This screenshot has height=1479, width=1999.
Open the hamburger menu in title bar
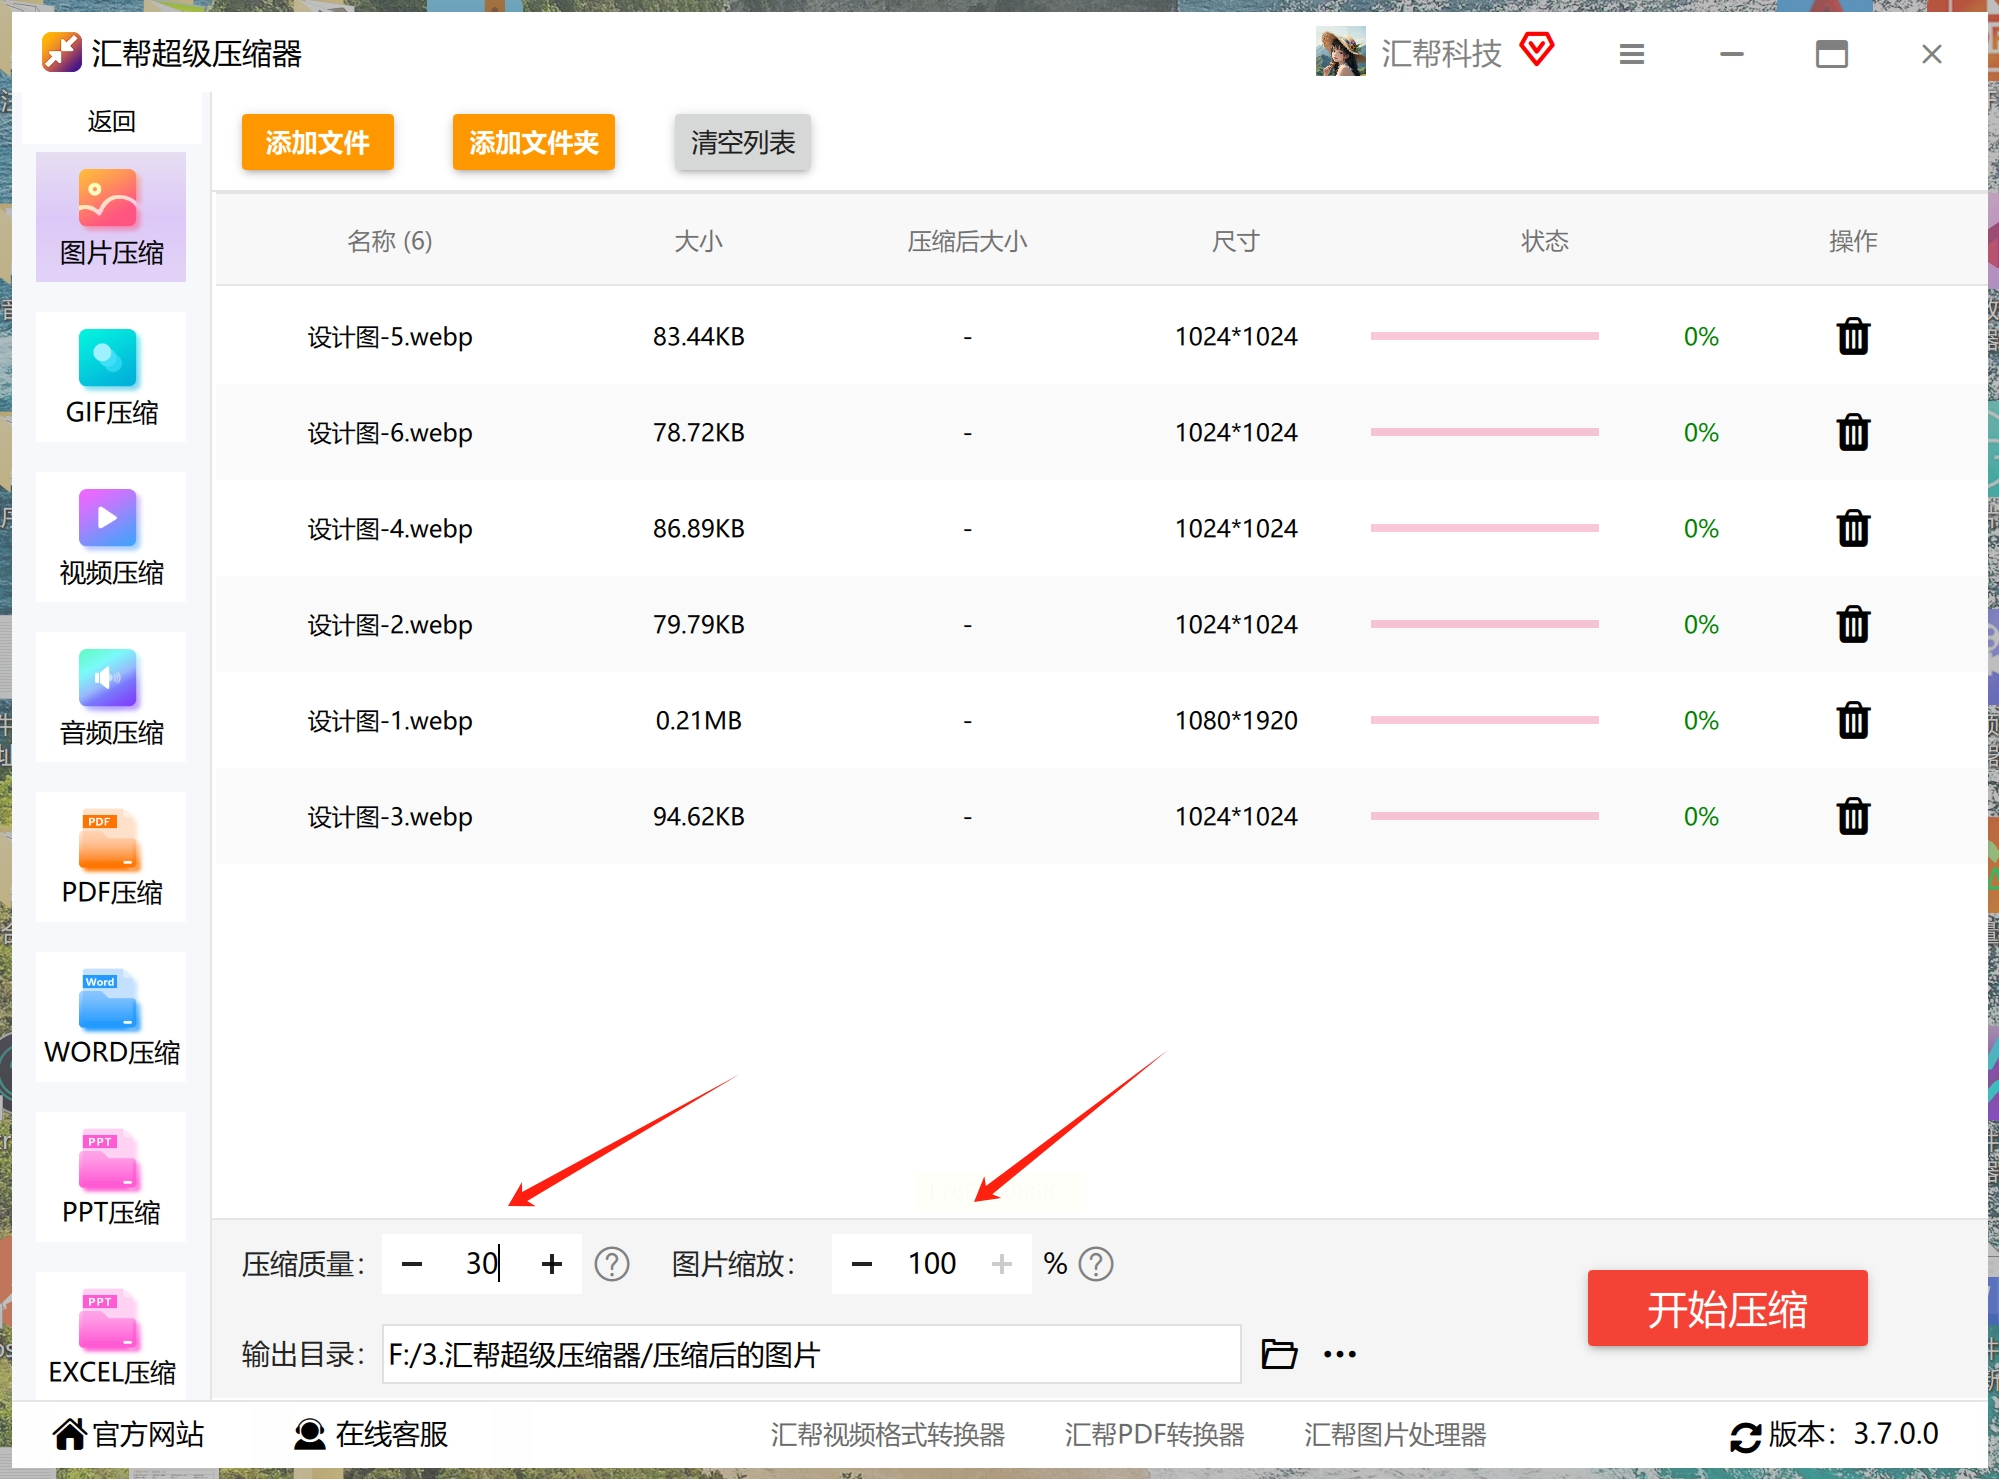coord(1631,54)
